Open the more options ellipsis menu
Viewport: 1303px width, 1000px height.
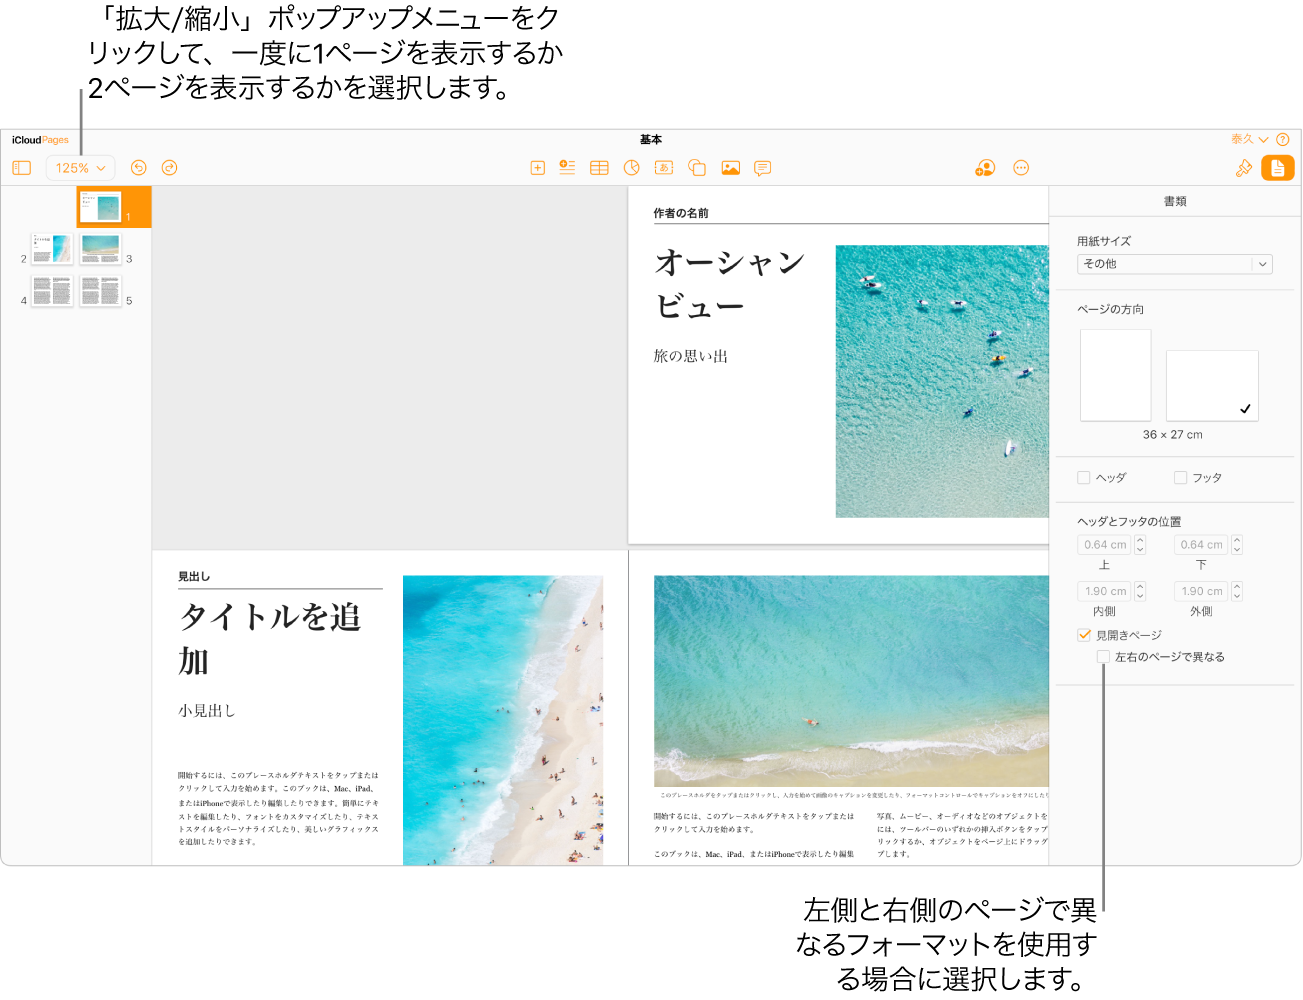tap(1021, 168)
